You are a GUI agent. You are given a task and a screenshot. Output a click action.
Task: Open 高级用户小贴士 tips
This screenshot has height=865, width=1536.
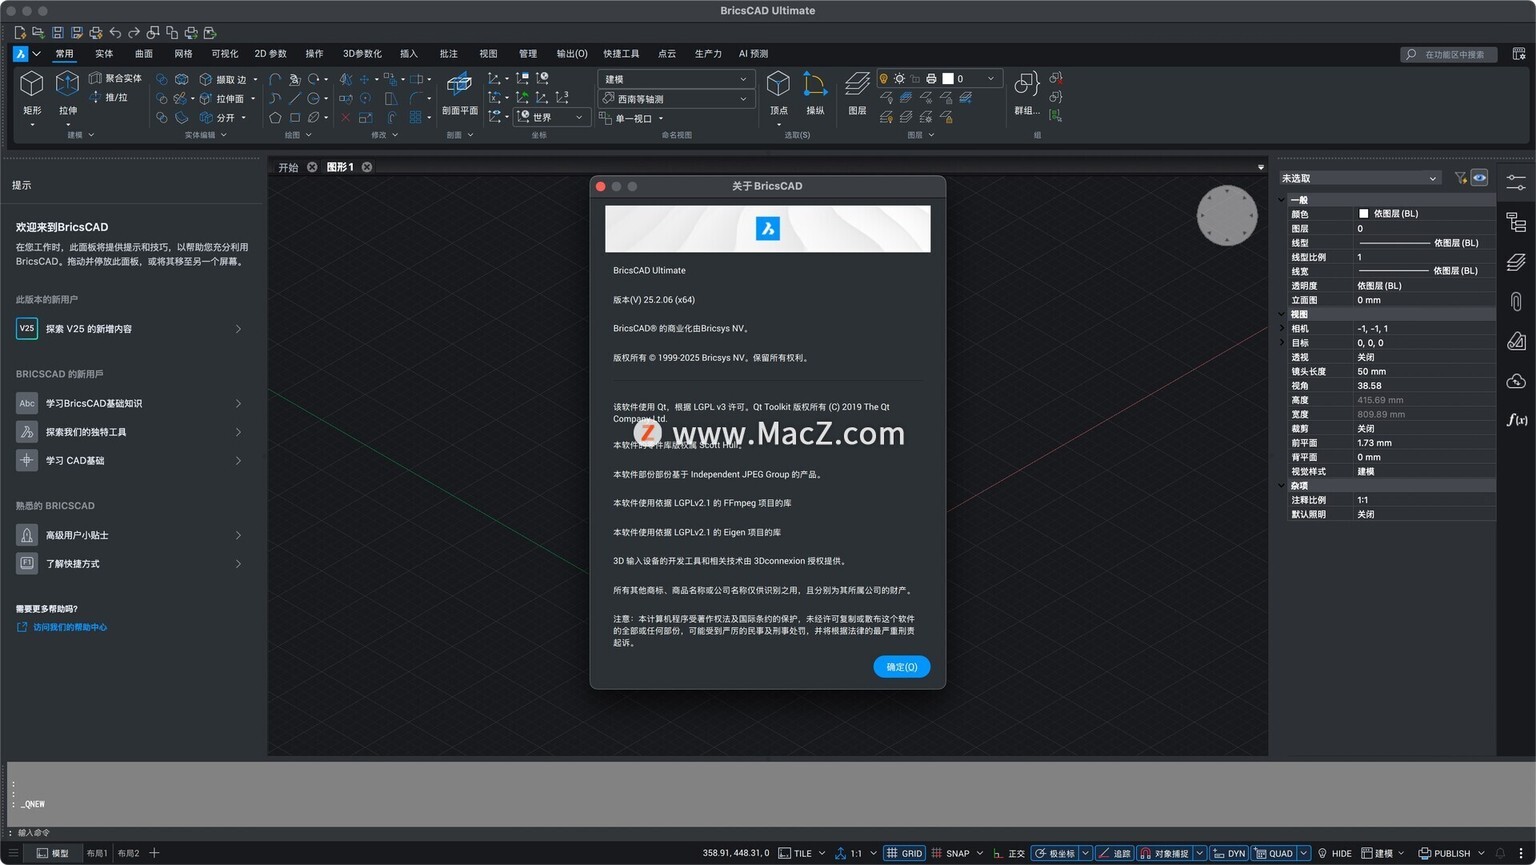click(129, 535)
